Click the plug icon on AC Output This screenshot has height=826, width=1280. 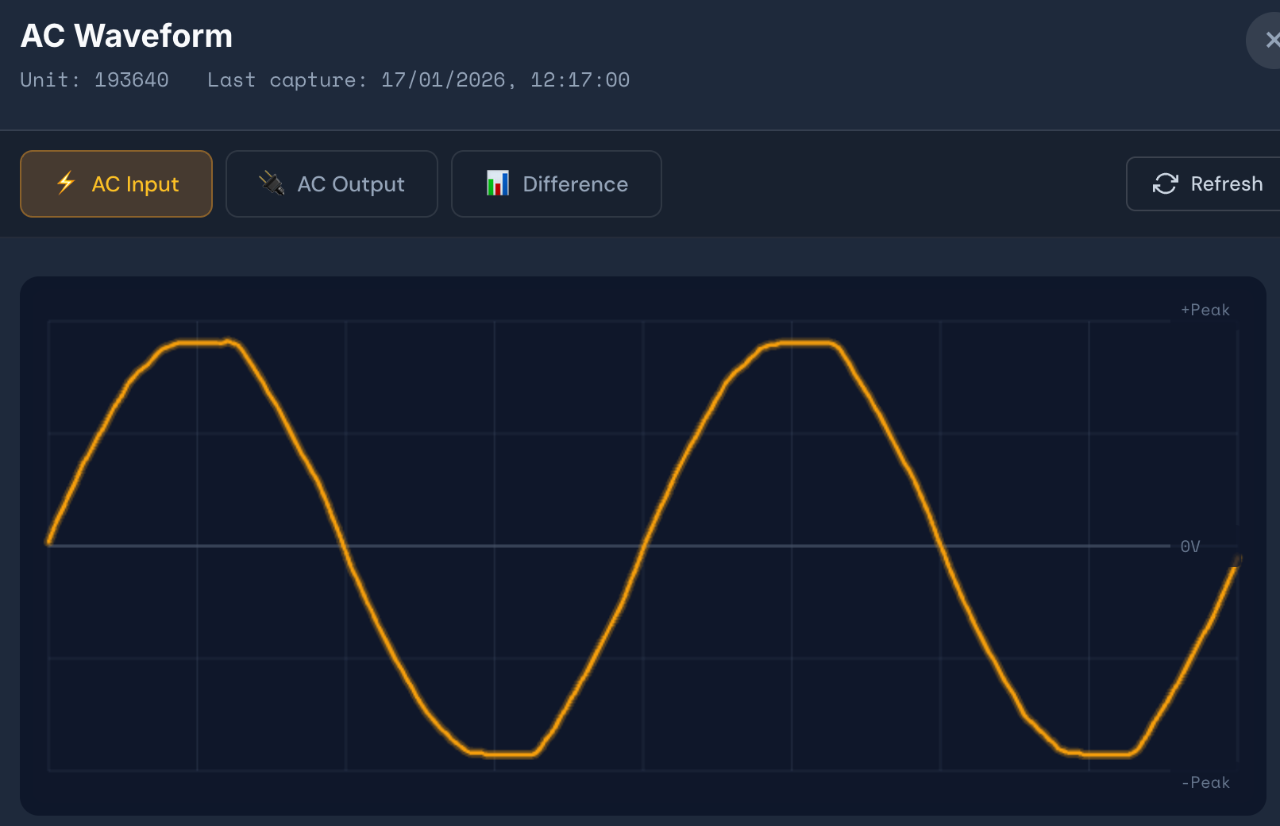coord(271,183)
